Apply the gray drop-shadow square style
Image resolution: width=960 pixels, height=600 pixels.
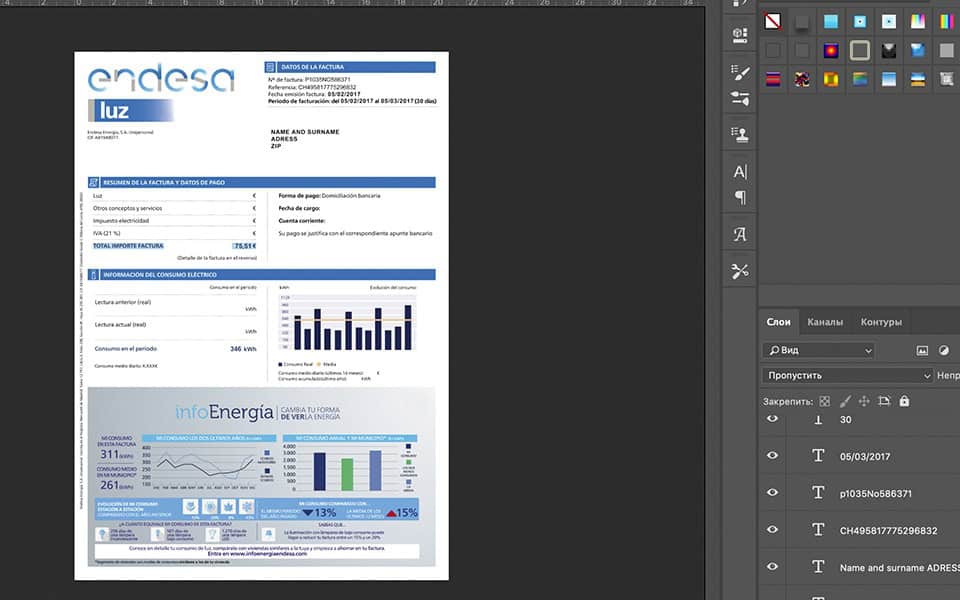click(x=801, y=21)
